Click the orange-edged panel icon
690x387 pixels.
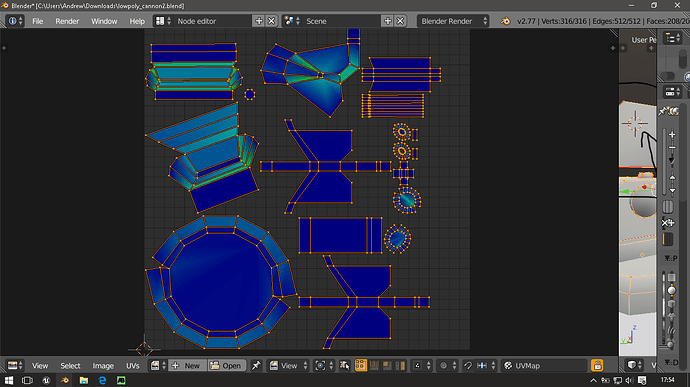(668, 240)
